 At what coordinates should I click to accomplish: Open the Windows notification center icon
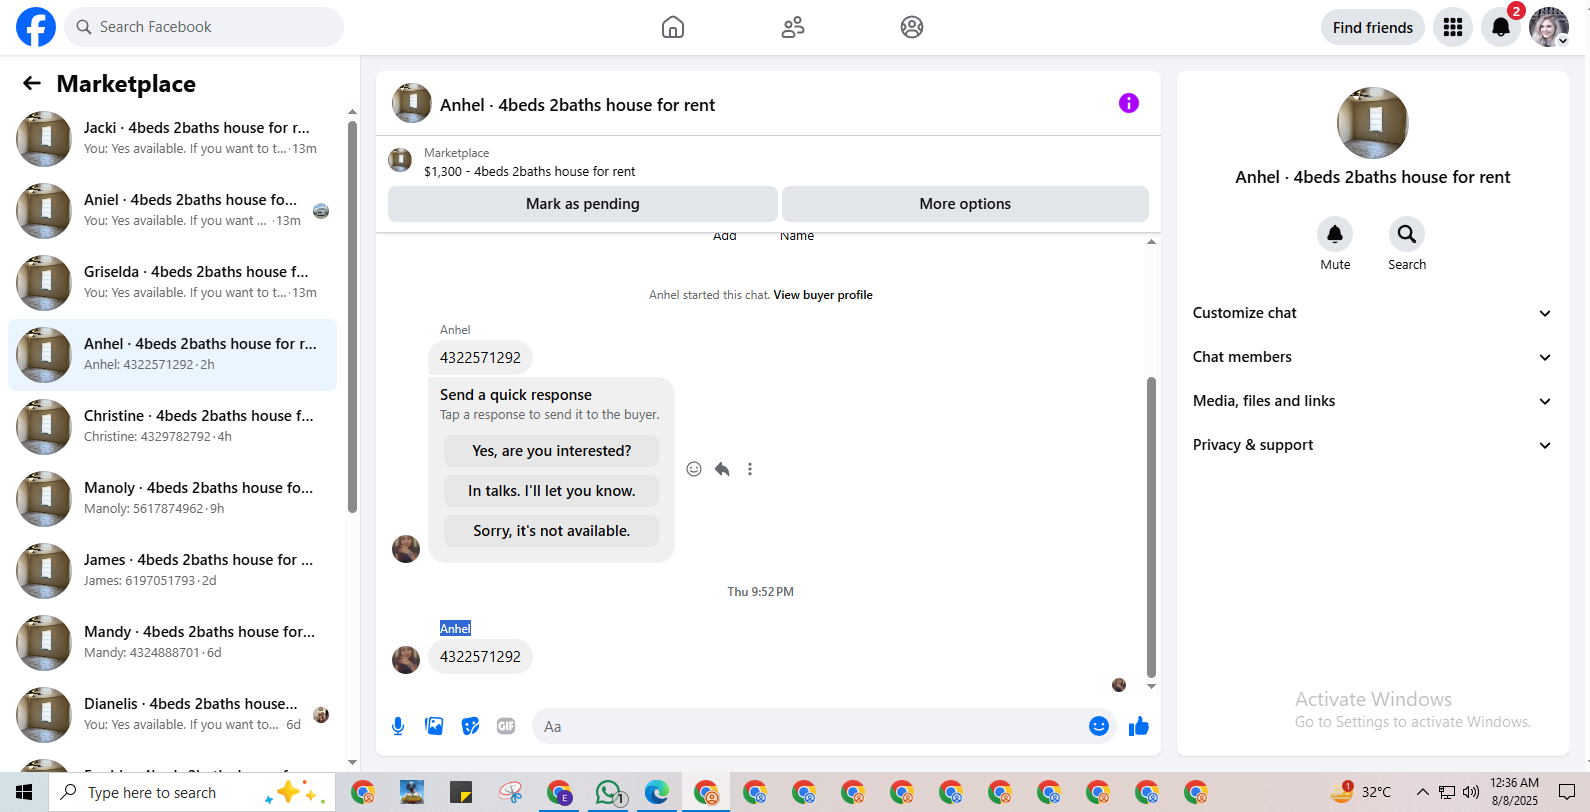pos(1567,792)
